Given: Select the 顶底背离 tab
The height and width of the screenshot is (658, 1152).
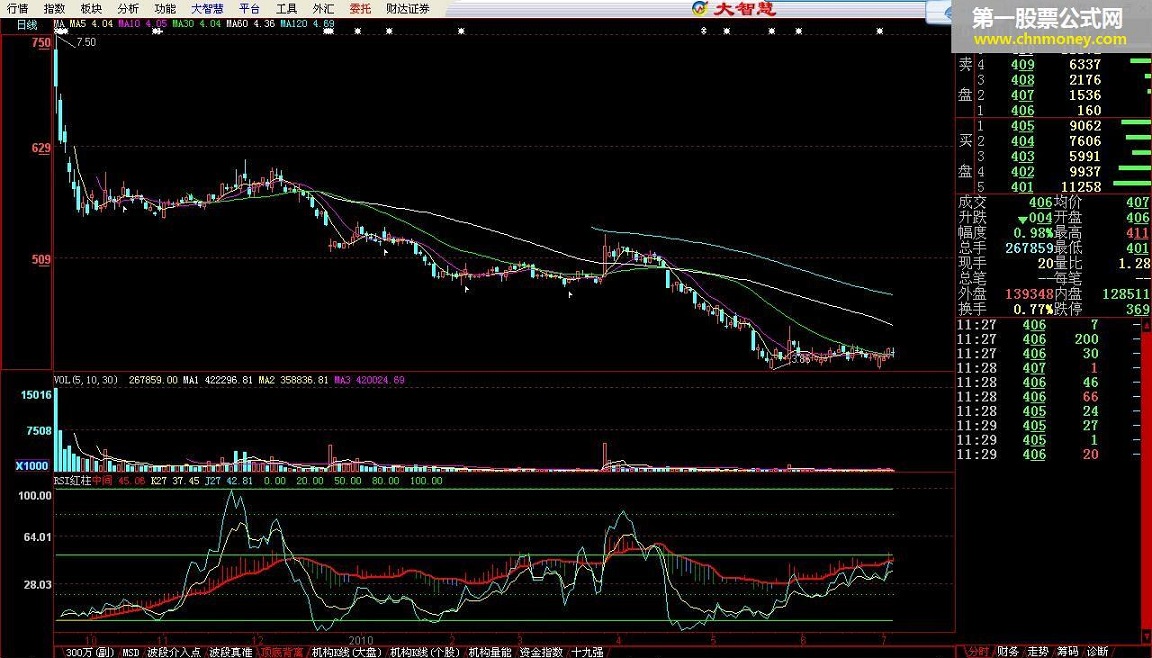Looking at the screenshot, I should pos(282,652).
